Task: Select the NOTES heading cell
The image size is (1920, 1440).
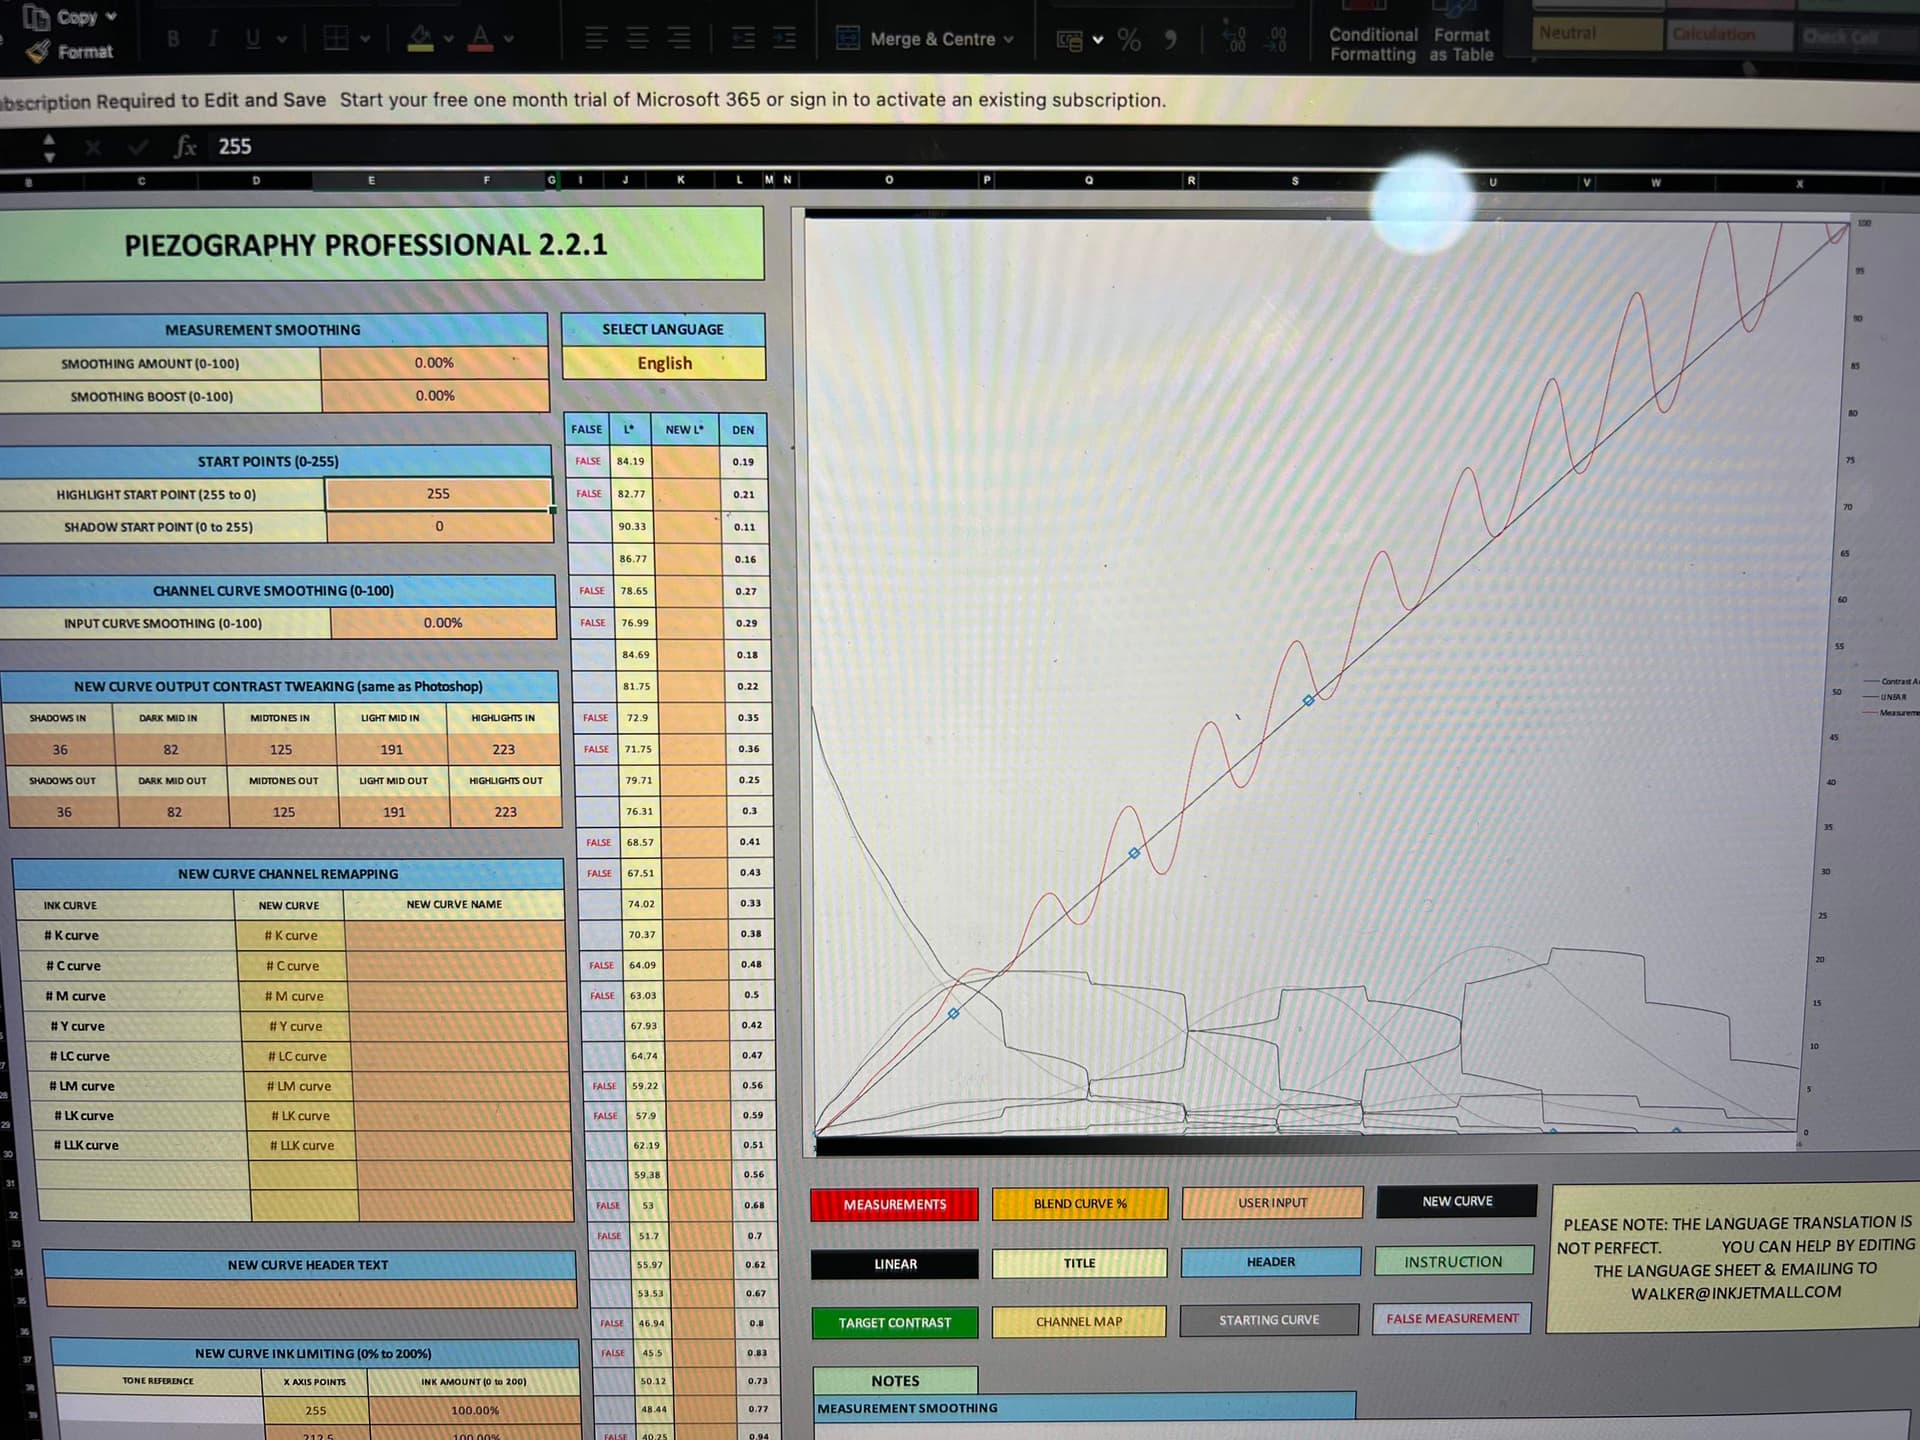Action: click(x=895, y=1381)
